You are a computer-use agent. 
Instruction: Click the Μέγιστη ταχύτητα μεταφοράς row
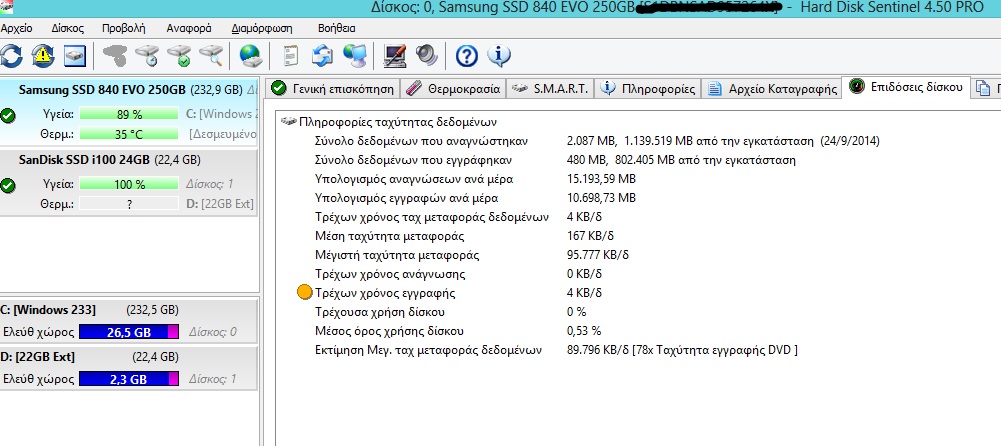point(472,255)
